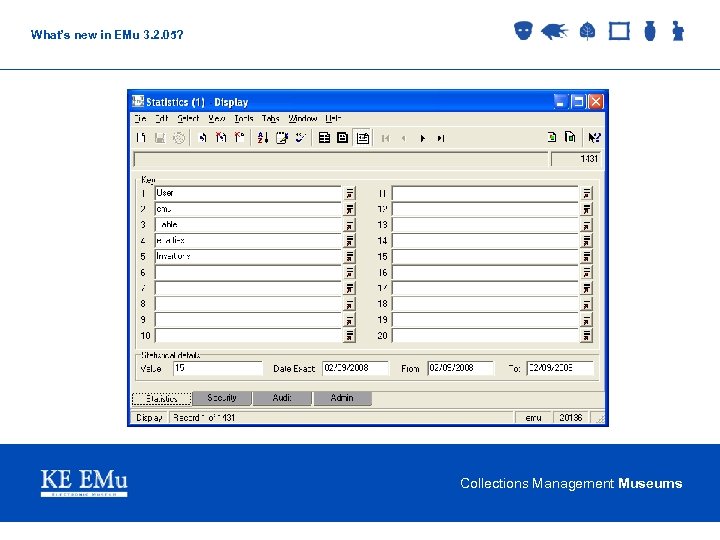This screenshot has width=720, height=540.
Task: Select the Statistics tab
Action: [162, 399]
